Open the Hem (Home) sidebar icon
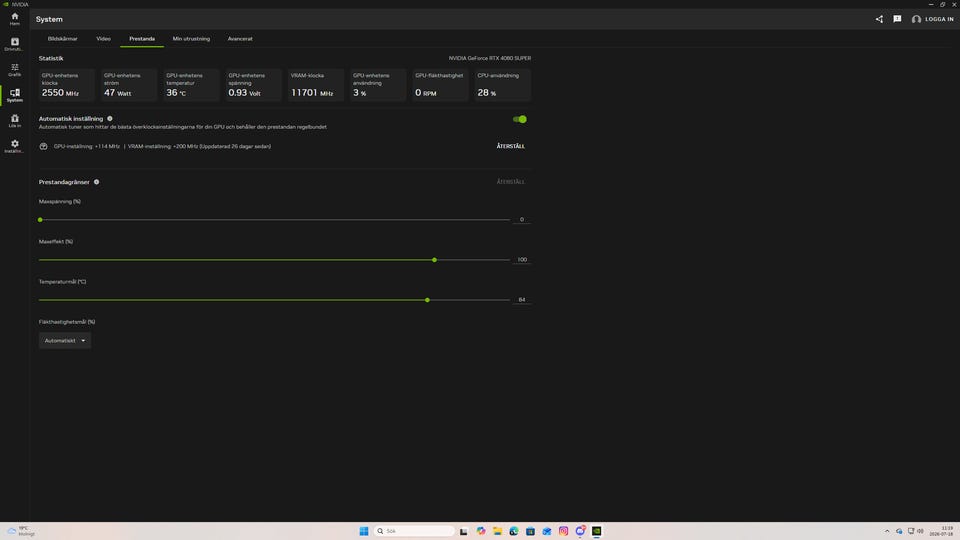 15,19
